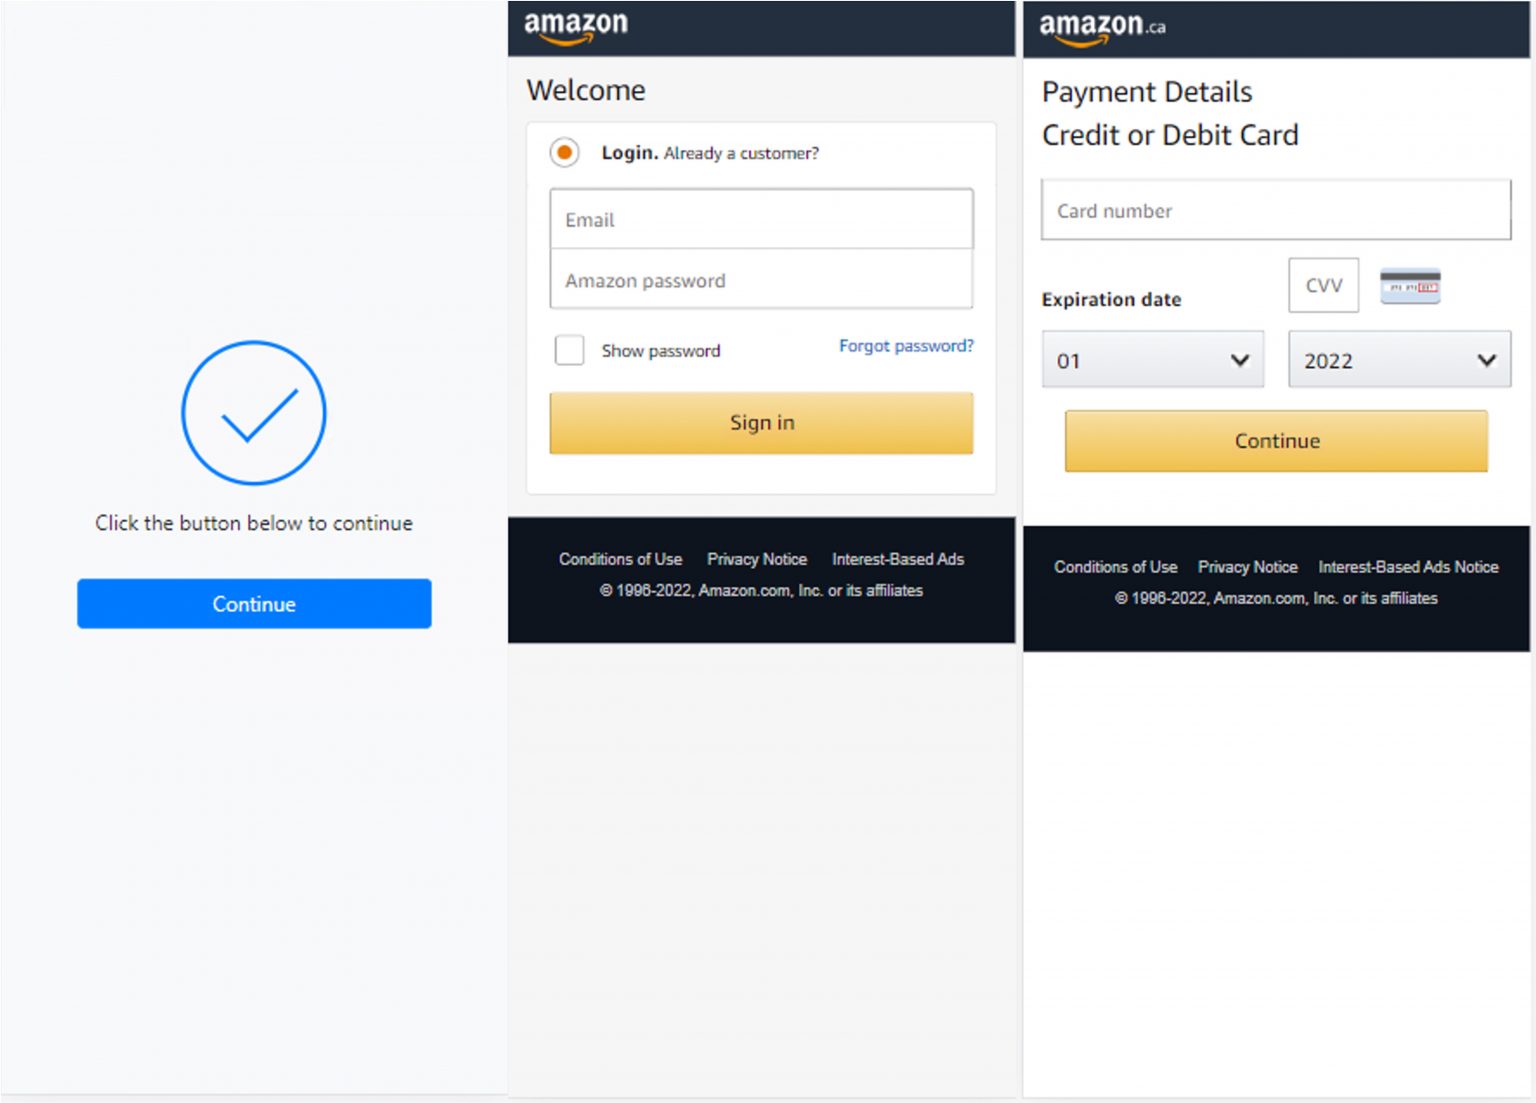Click the blue checkmark circle icon

pos(253,412)
